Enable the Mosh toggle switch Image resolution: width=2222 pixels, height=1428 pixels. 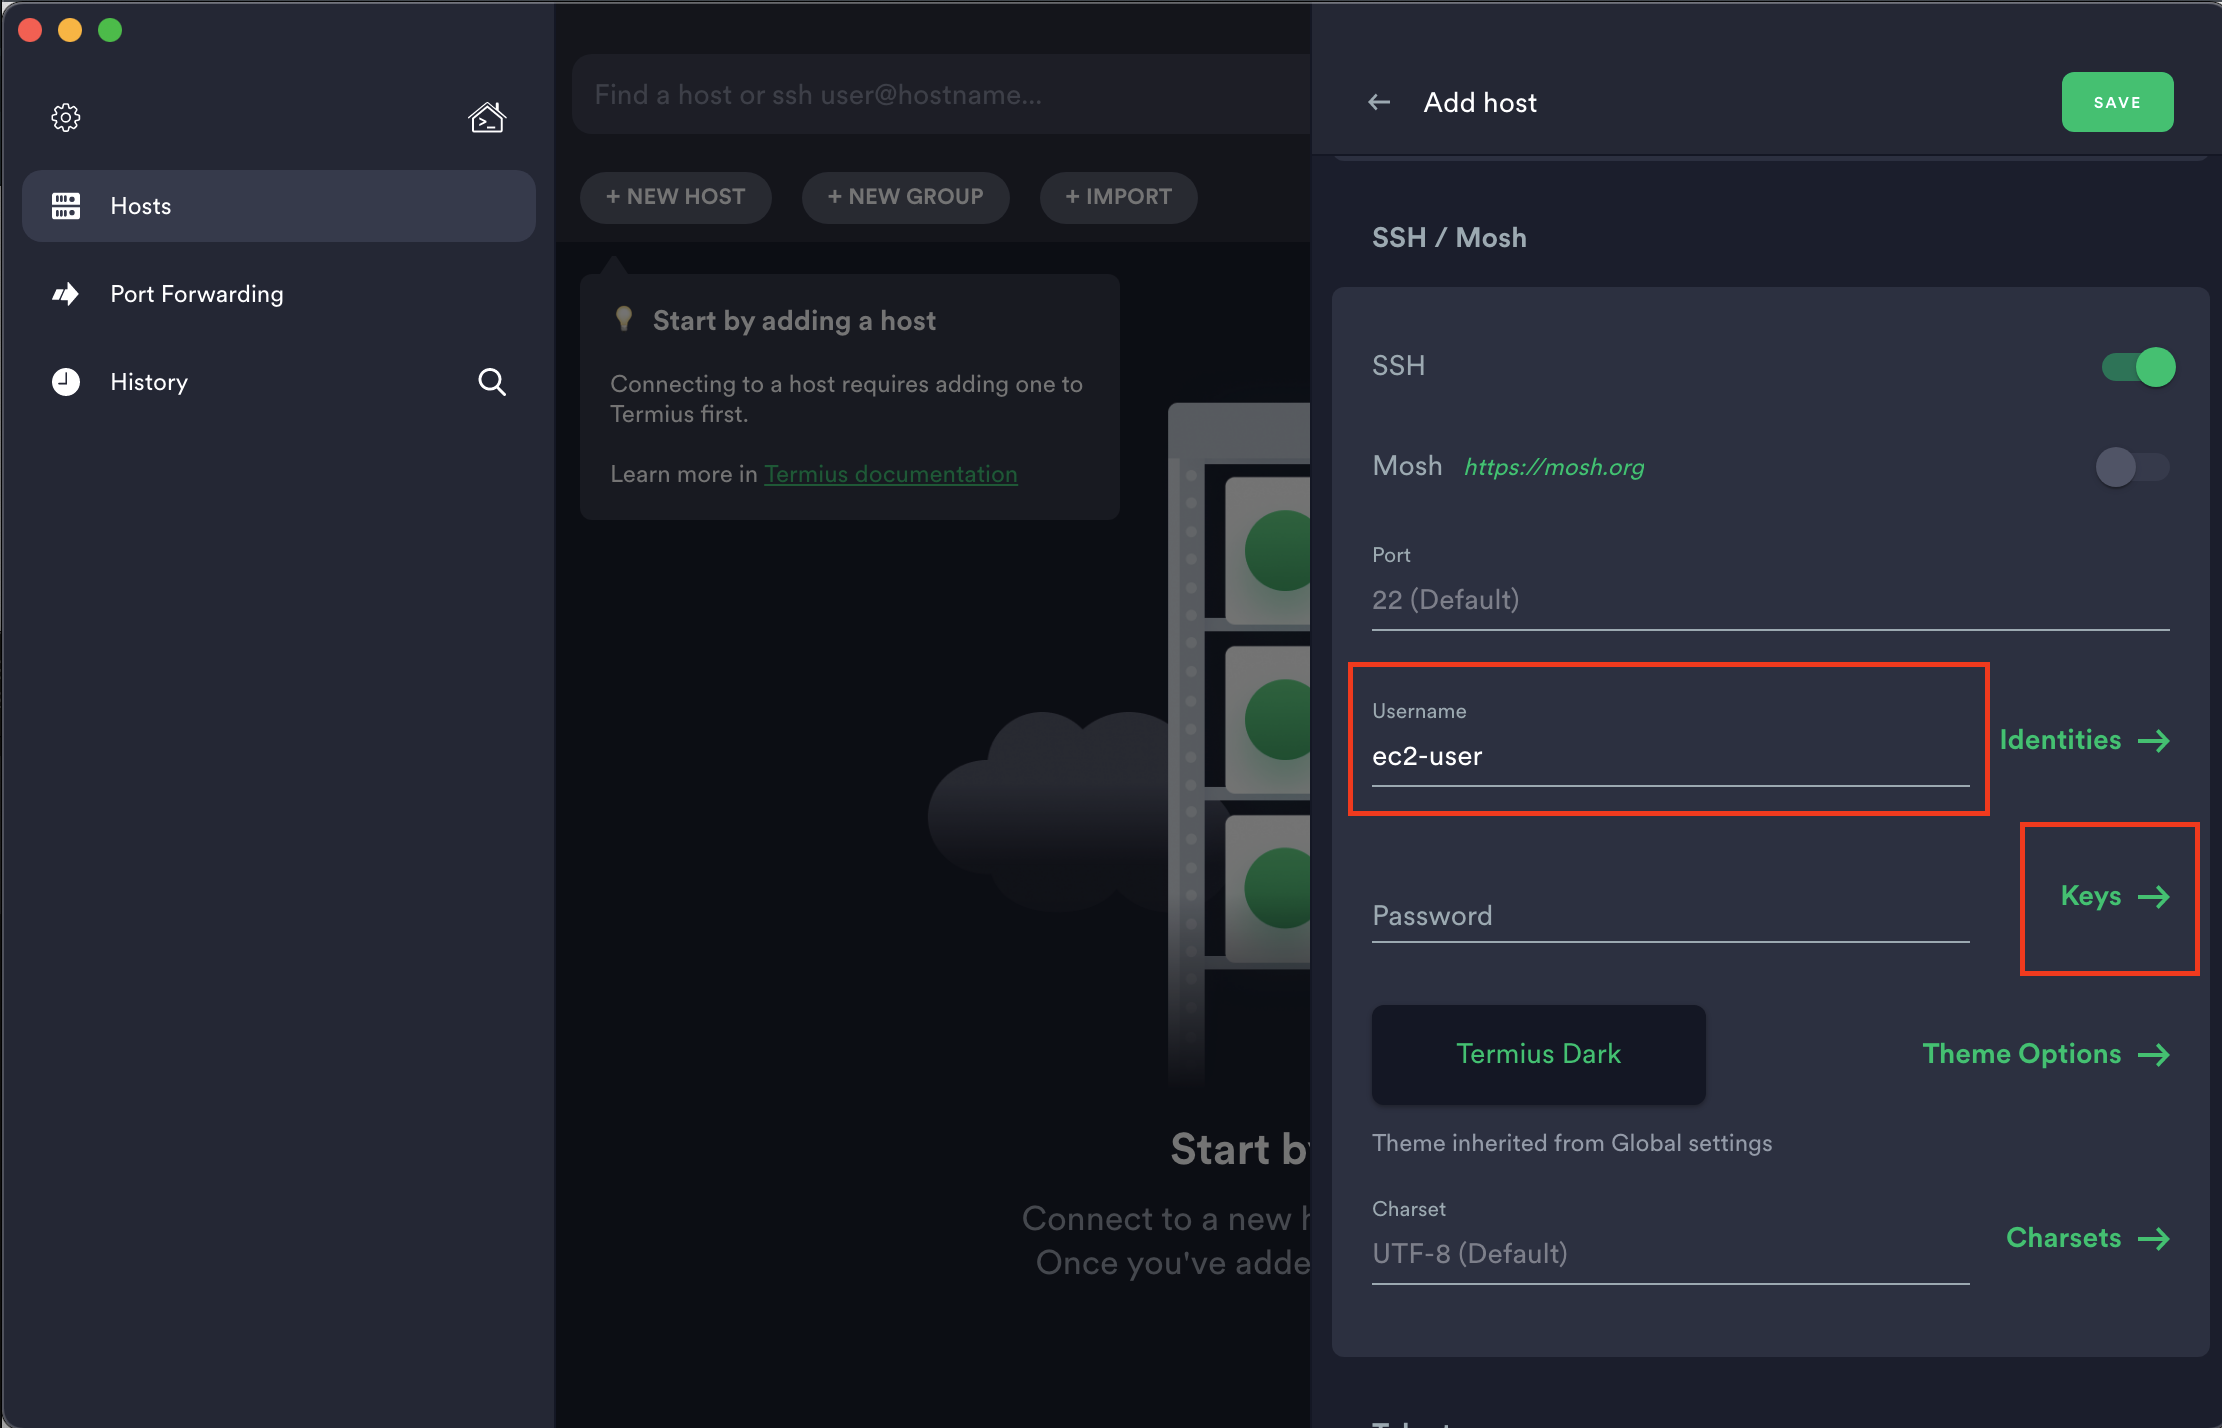(x=2131, y=467)
